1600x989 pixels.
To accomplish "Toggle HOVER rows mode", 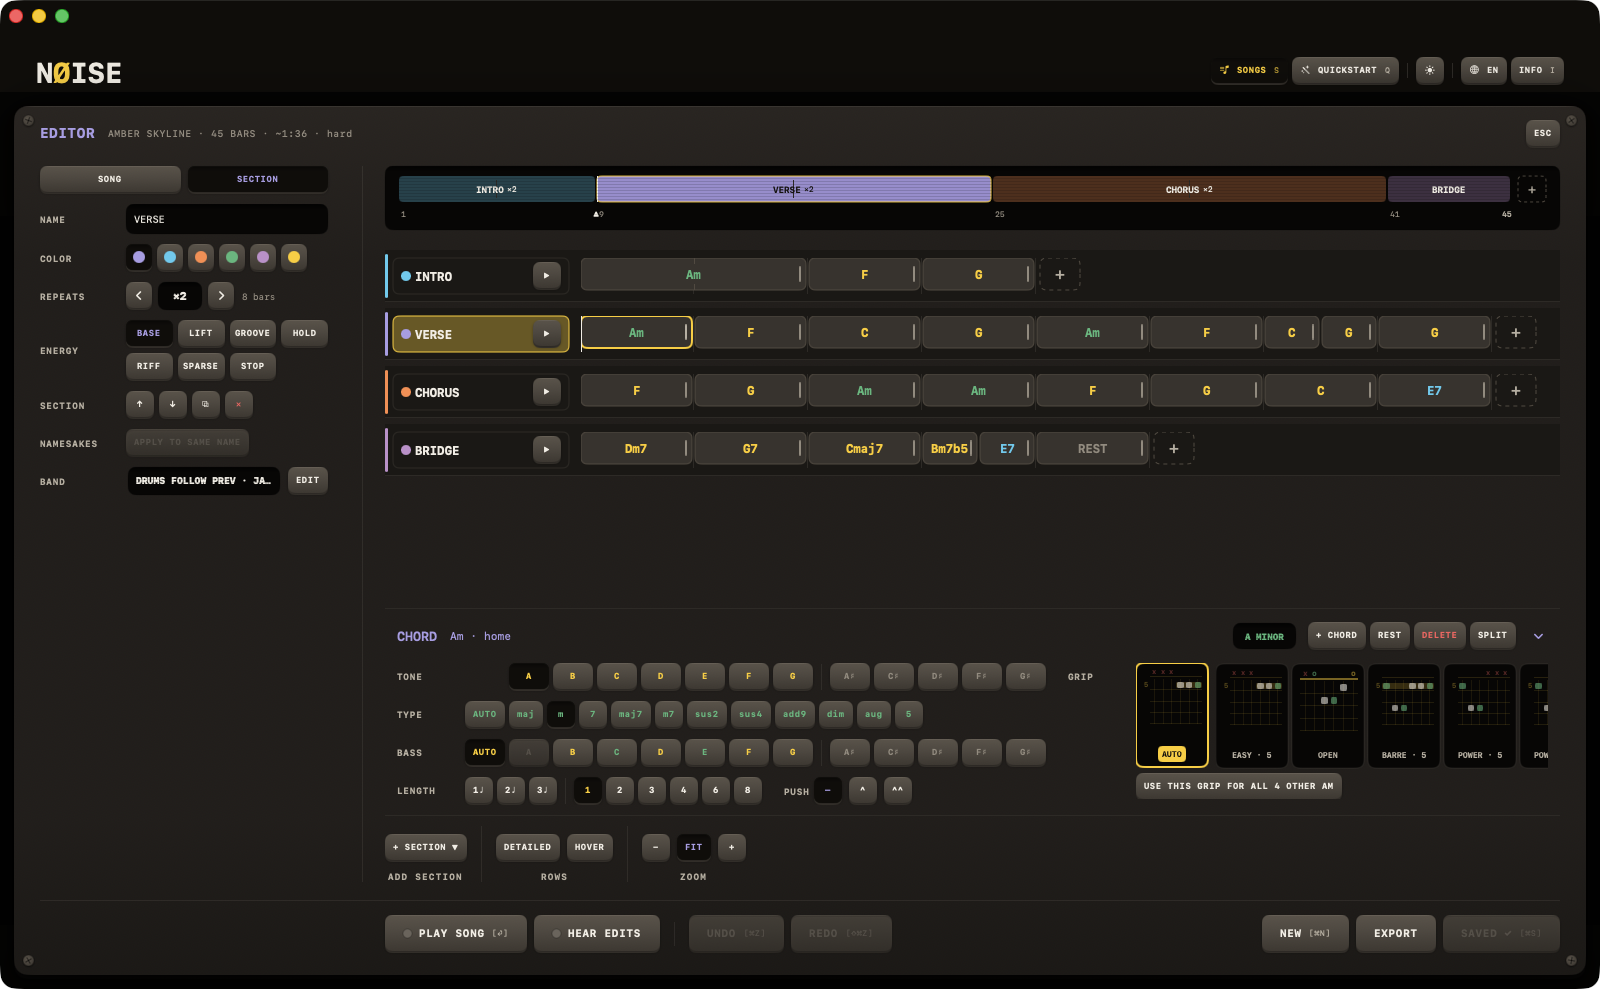I will [x=589, y=847].
